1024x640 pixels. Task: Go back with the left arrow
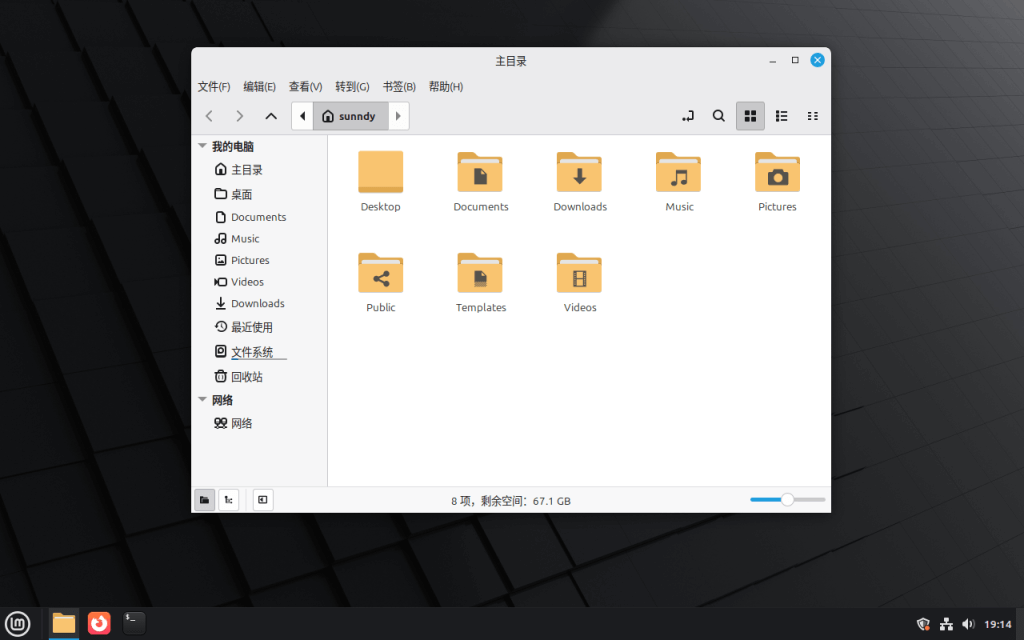coord(209,116)
